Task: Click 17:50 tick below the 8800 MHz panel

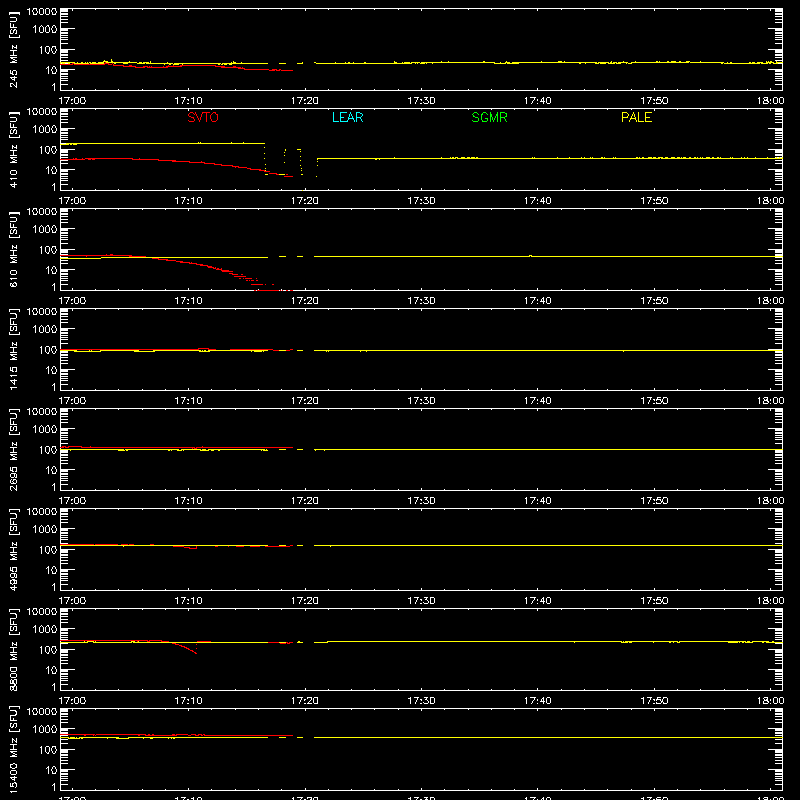Action: click(654, 701)
